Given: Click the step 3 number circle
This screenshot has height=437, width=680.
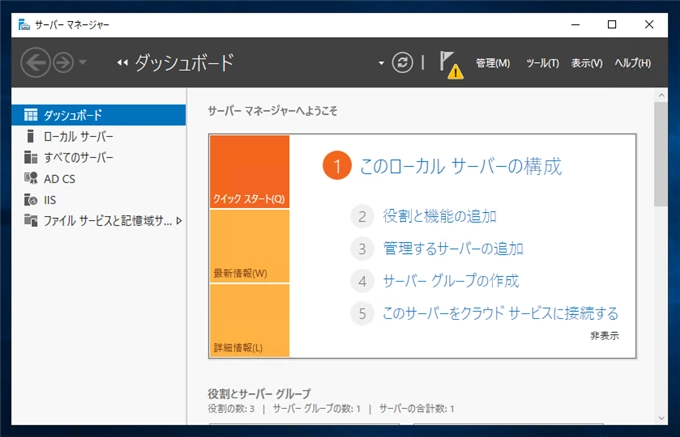Looking at the screenshot, I should (x=362, y=249).
